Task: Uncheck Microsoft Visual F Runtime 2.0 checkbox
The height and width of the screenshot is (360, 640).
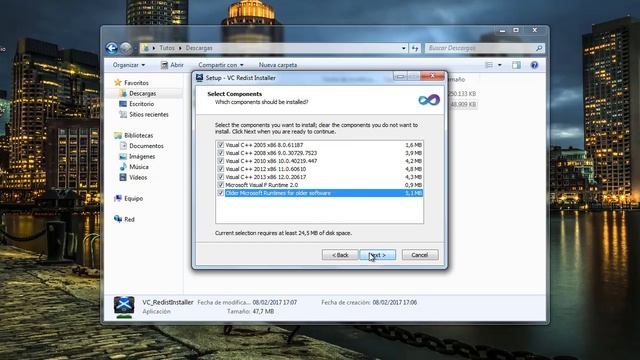Action: 221,185
